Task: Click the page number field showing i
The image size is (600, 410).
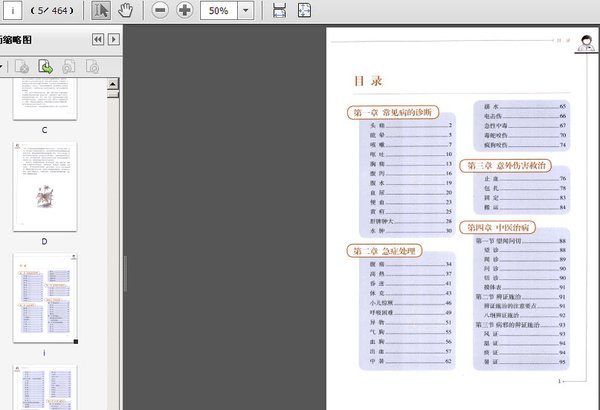Action: coord(13,11)
